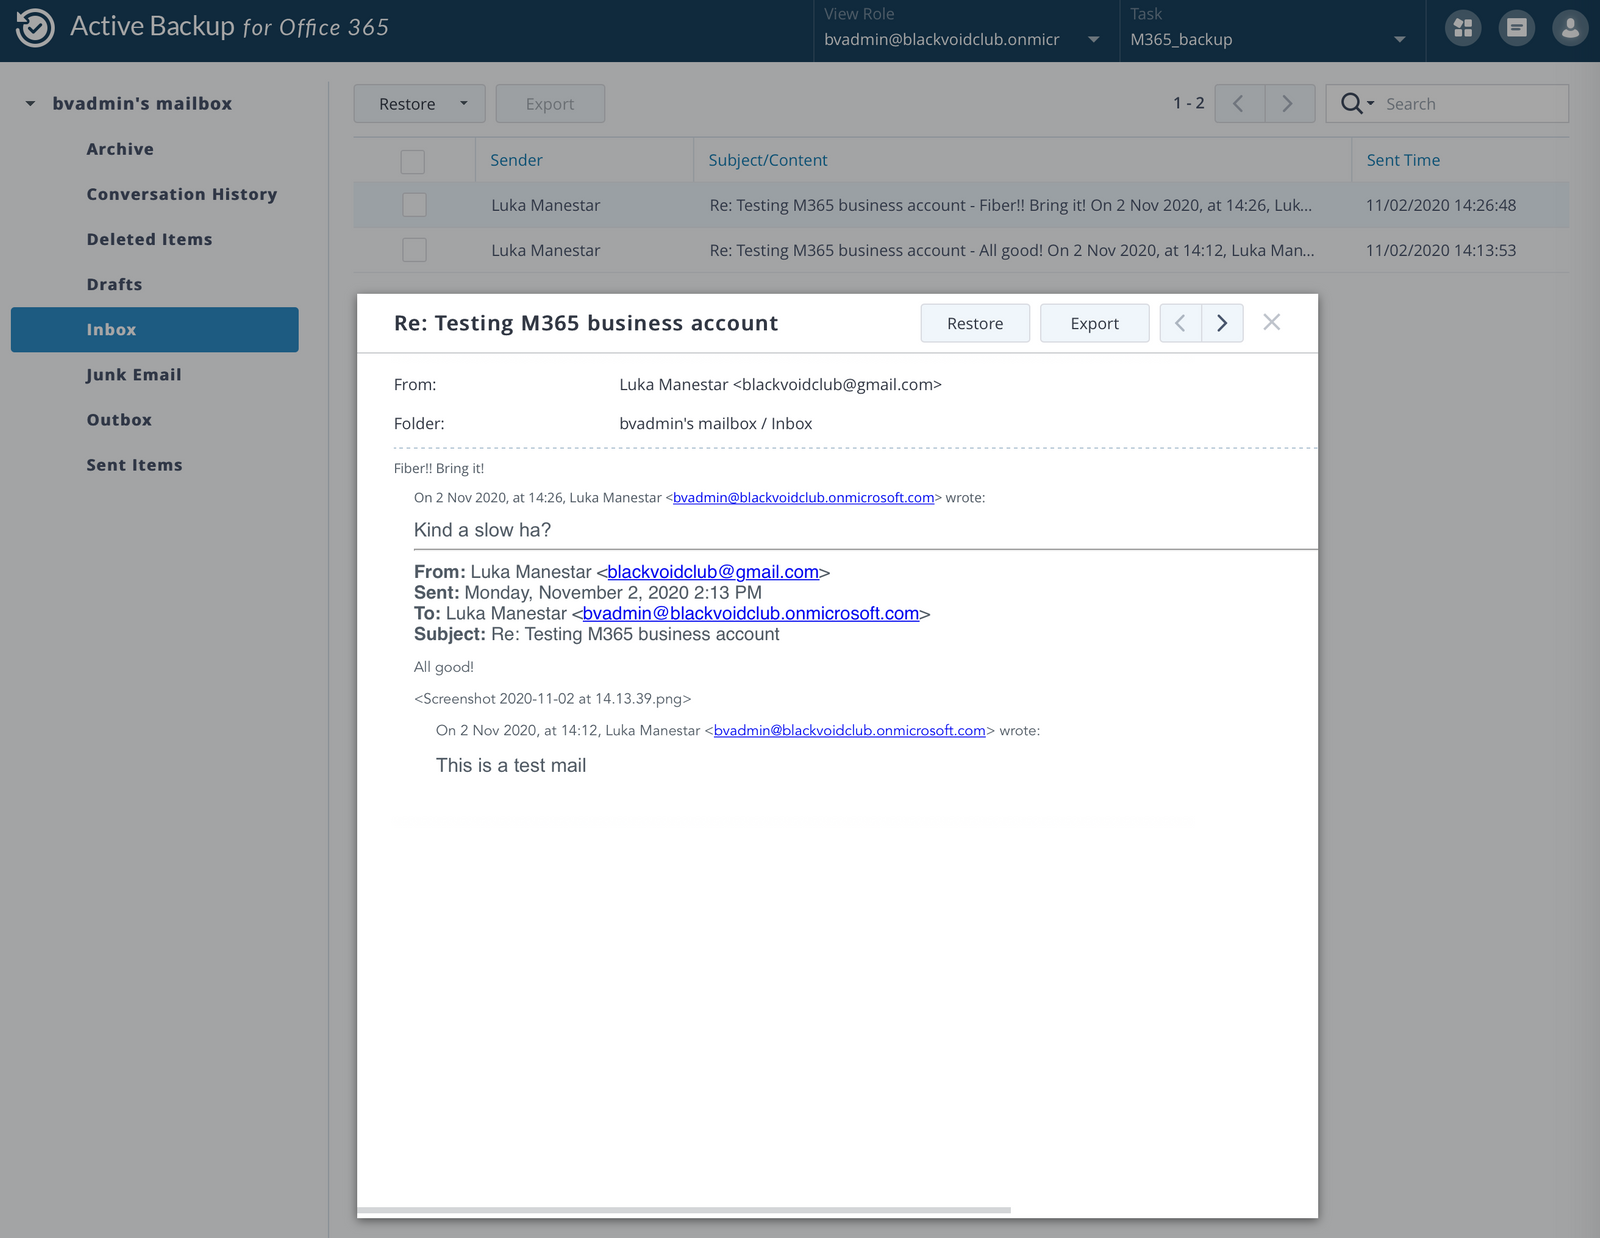The image size is (1600, 1238).
Task: Click the '1 - 2' page count text
Action: (1189, 103)
